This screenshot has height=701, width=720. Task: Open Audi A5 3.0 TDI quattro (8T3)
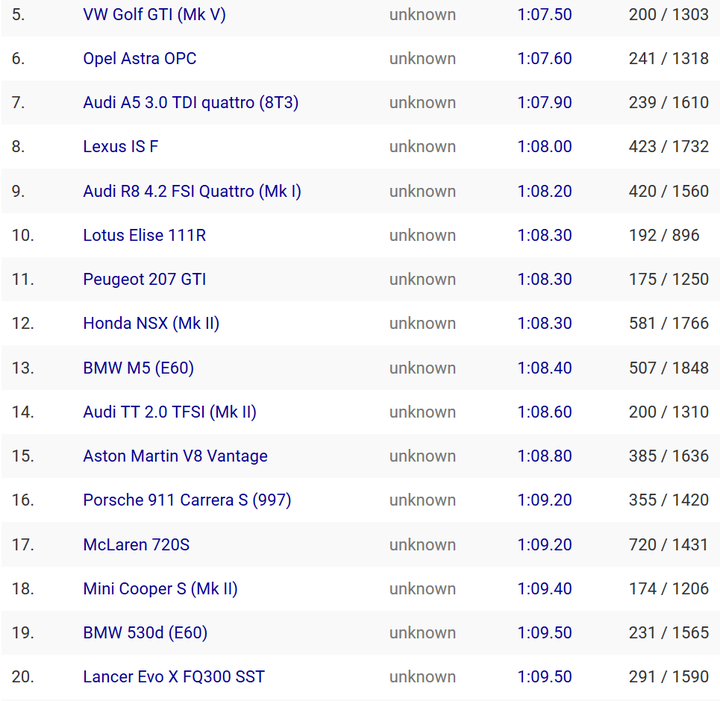[x=191, y=103]
